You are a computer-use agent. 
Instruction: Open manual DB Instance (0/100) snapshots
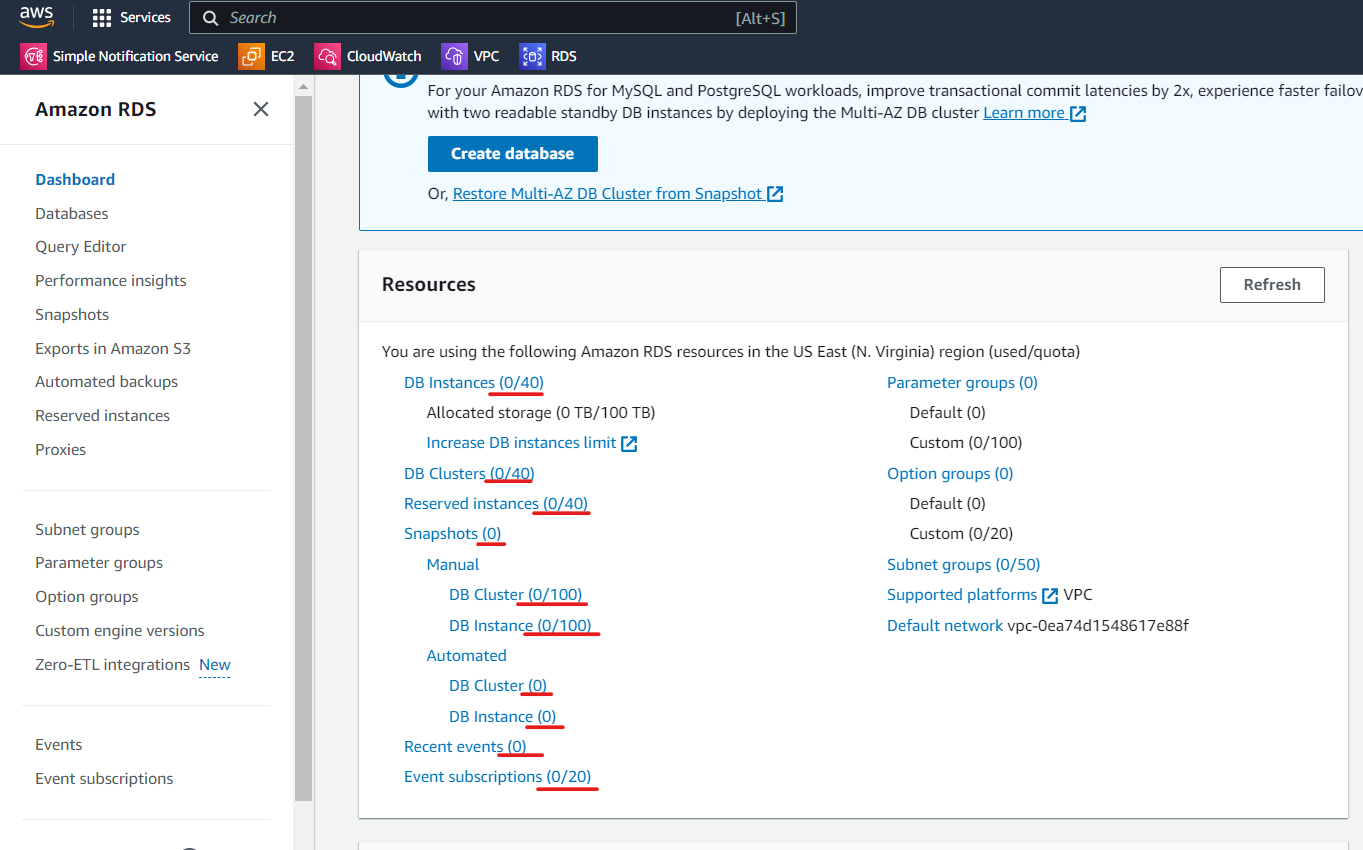point(520,626)
